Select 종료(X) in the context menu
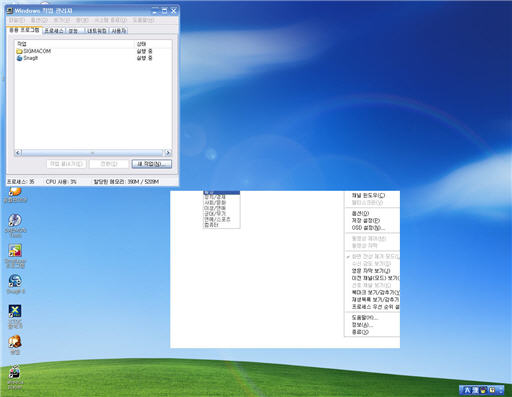Screen dimensions: 512x397 tap(360, 332)
